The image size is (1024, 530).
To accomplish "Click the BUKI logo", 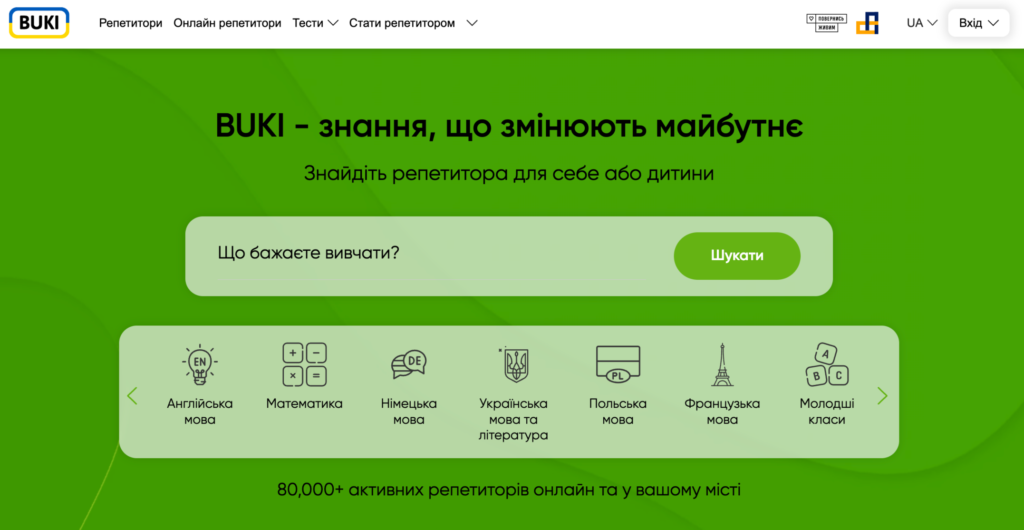I will tap(39, 23).
